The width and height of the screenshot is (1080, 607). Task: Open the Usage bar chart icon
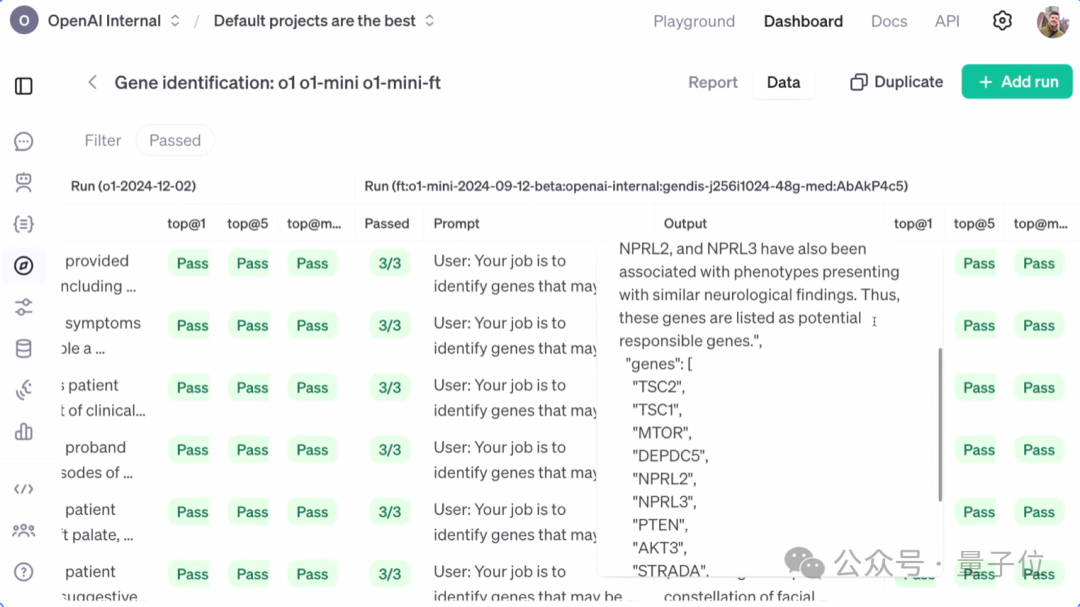pos(24,432)
